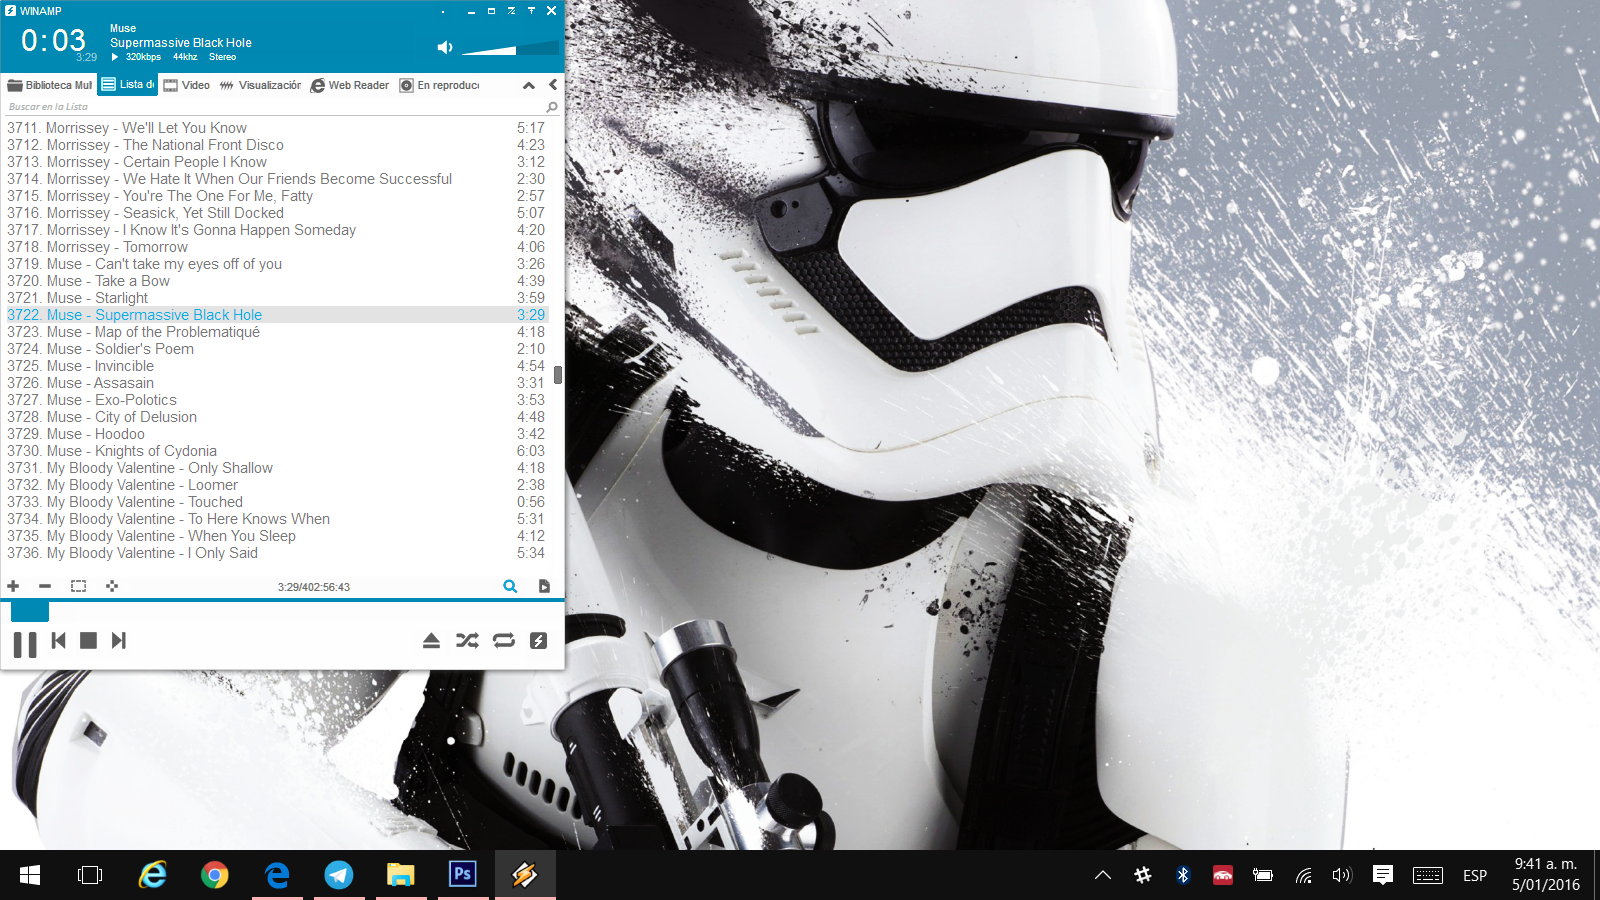Click the seek bar position handle
1600x900 pixels.
tap(30, 611)
